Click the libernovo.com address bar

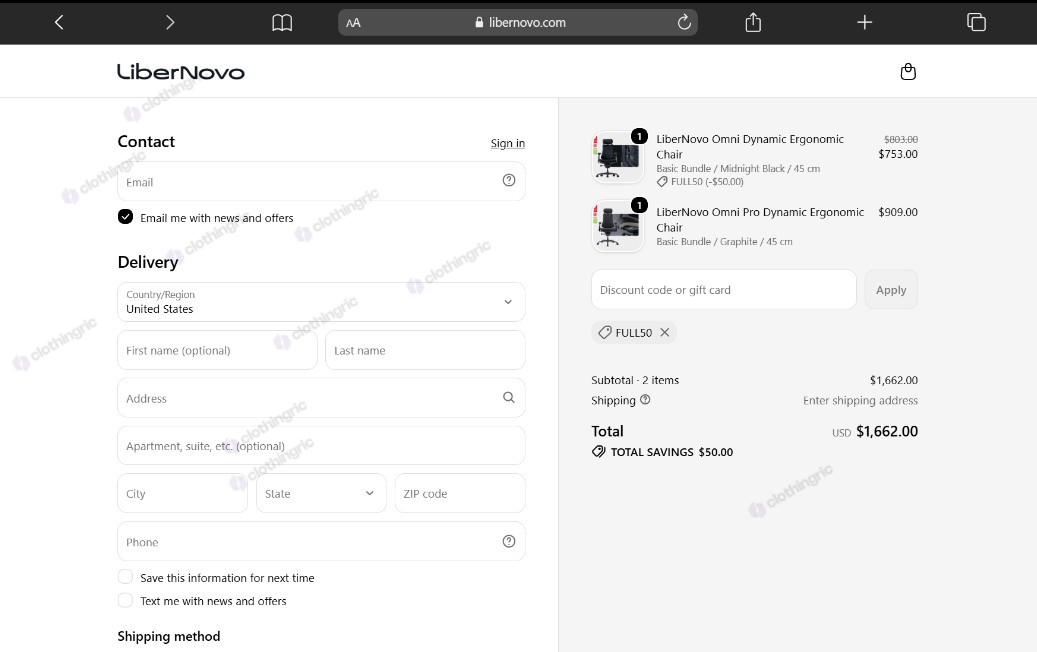click(x=518, y=22)
